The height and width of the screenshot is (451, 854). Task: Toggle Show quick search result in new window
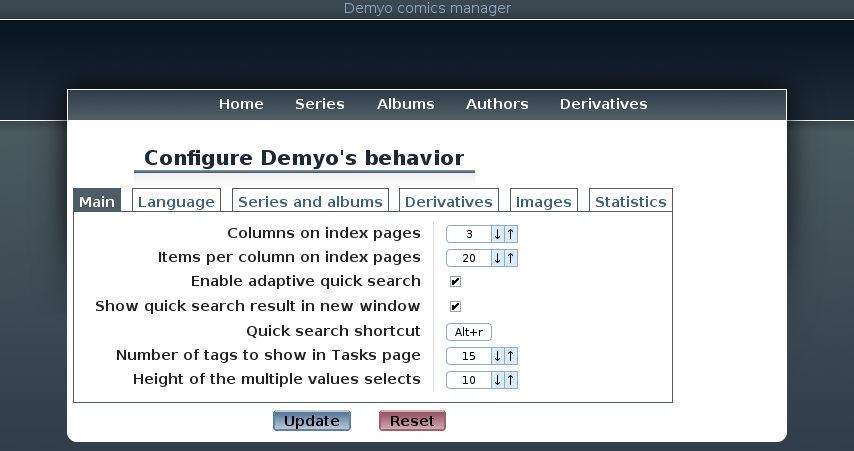pos(455,307)
